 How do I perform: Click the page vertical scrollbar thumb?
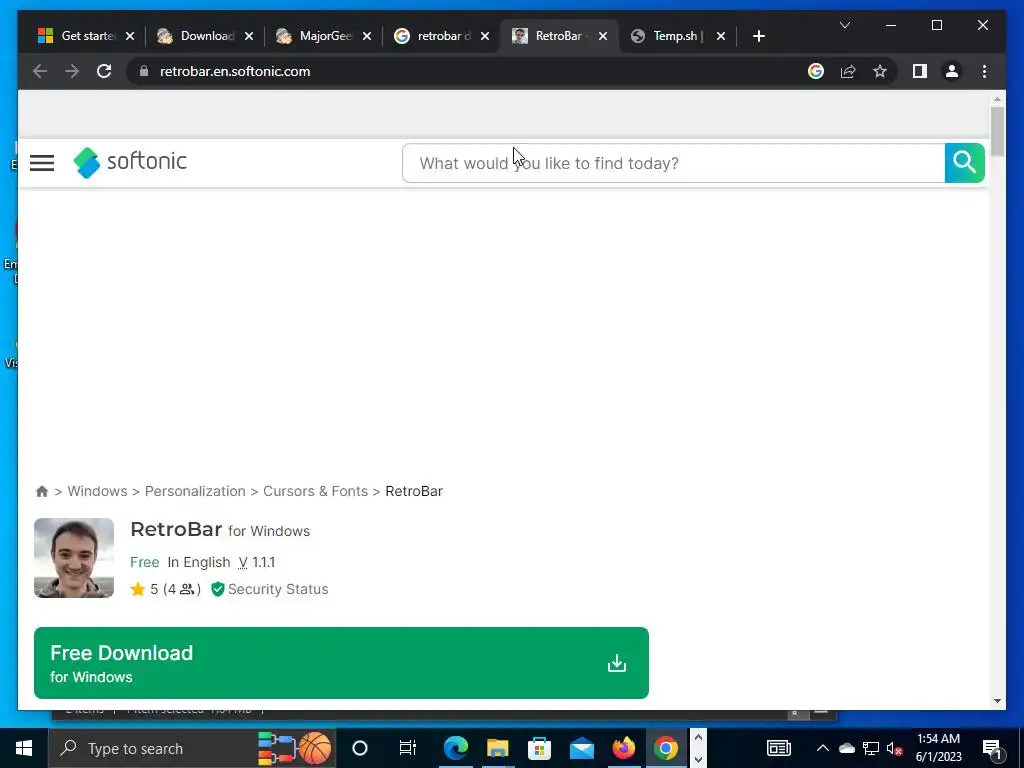pos(997,131)
